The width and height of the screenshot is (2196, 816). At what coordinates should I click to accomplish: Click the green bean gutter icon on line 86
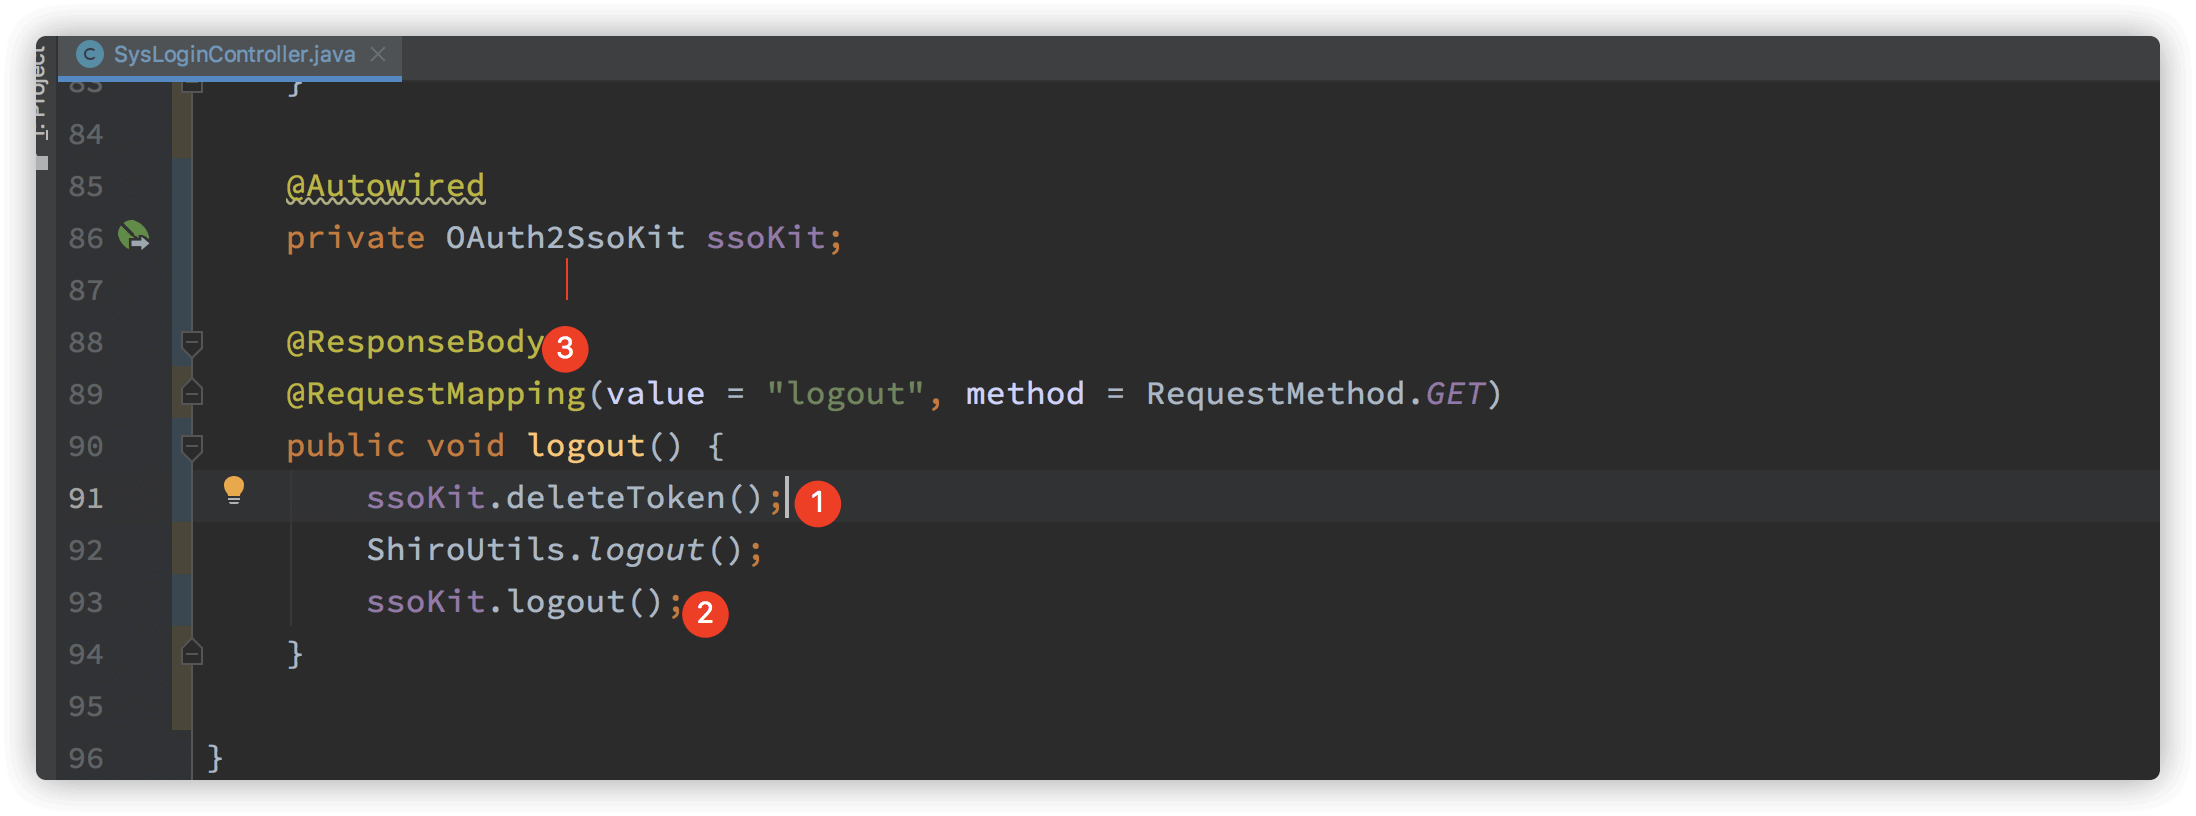pyautogui.click(x=133, y=237)
